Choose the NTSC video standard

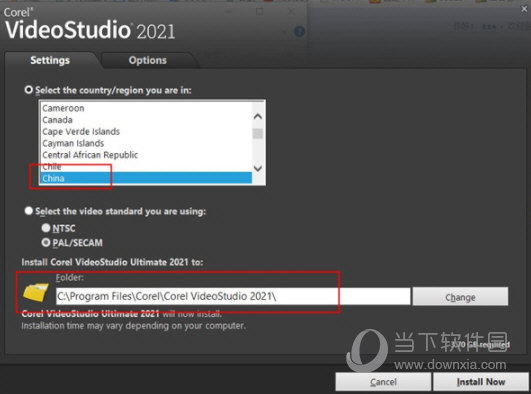[x=46, y=228]
